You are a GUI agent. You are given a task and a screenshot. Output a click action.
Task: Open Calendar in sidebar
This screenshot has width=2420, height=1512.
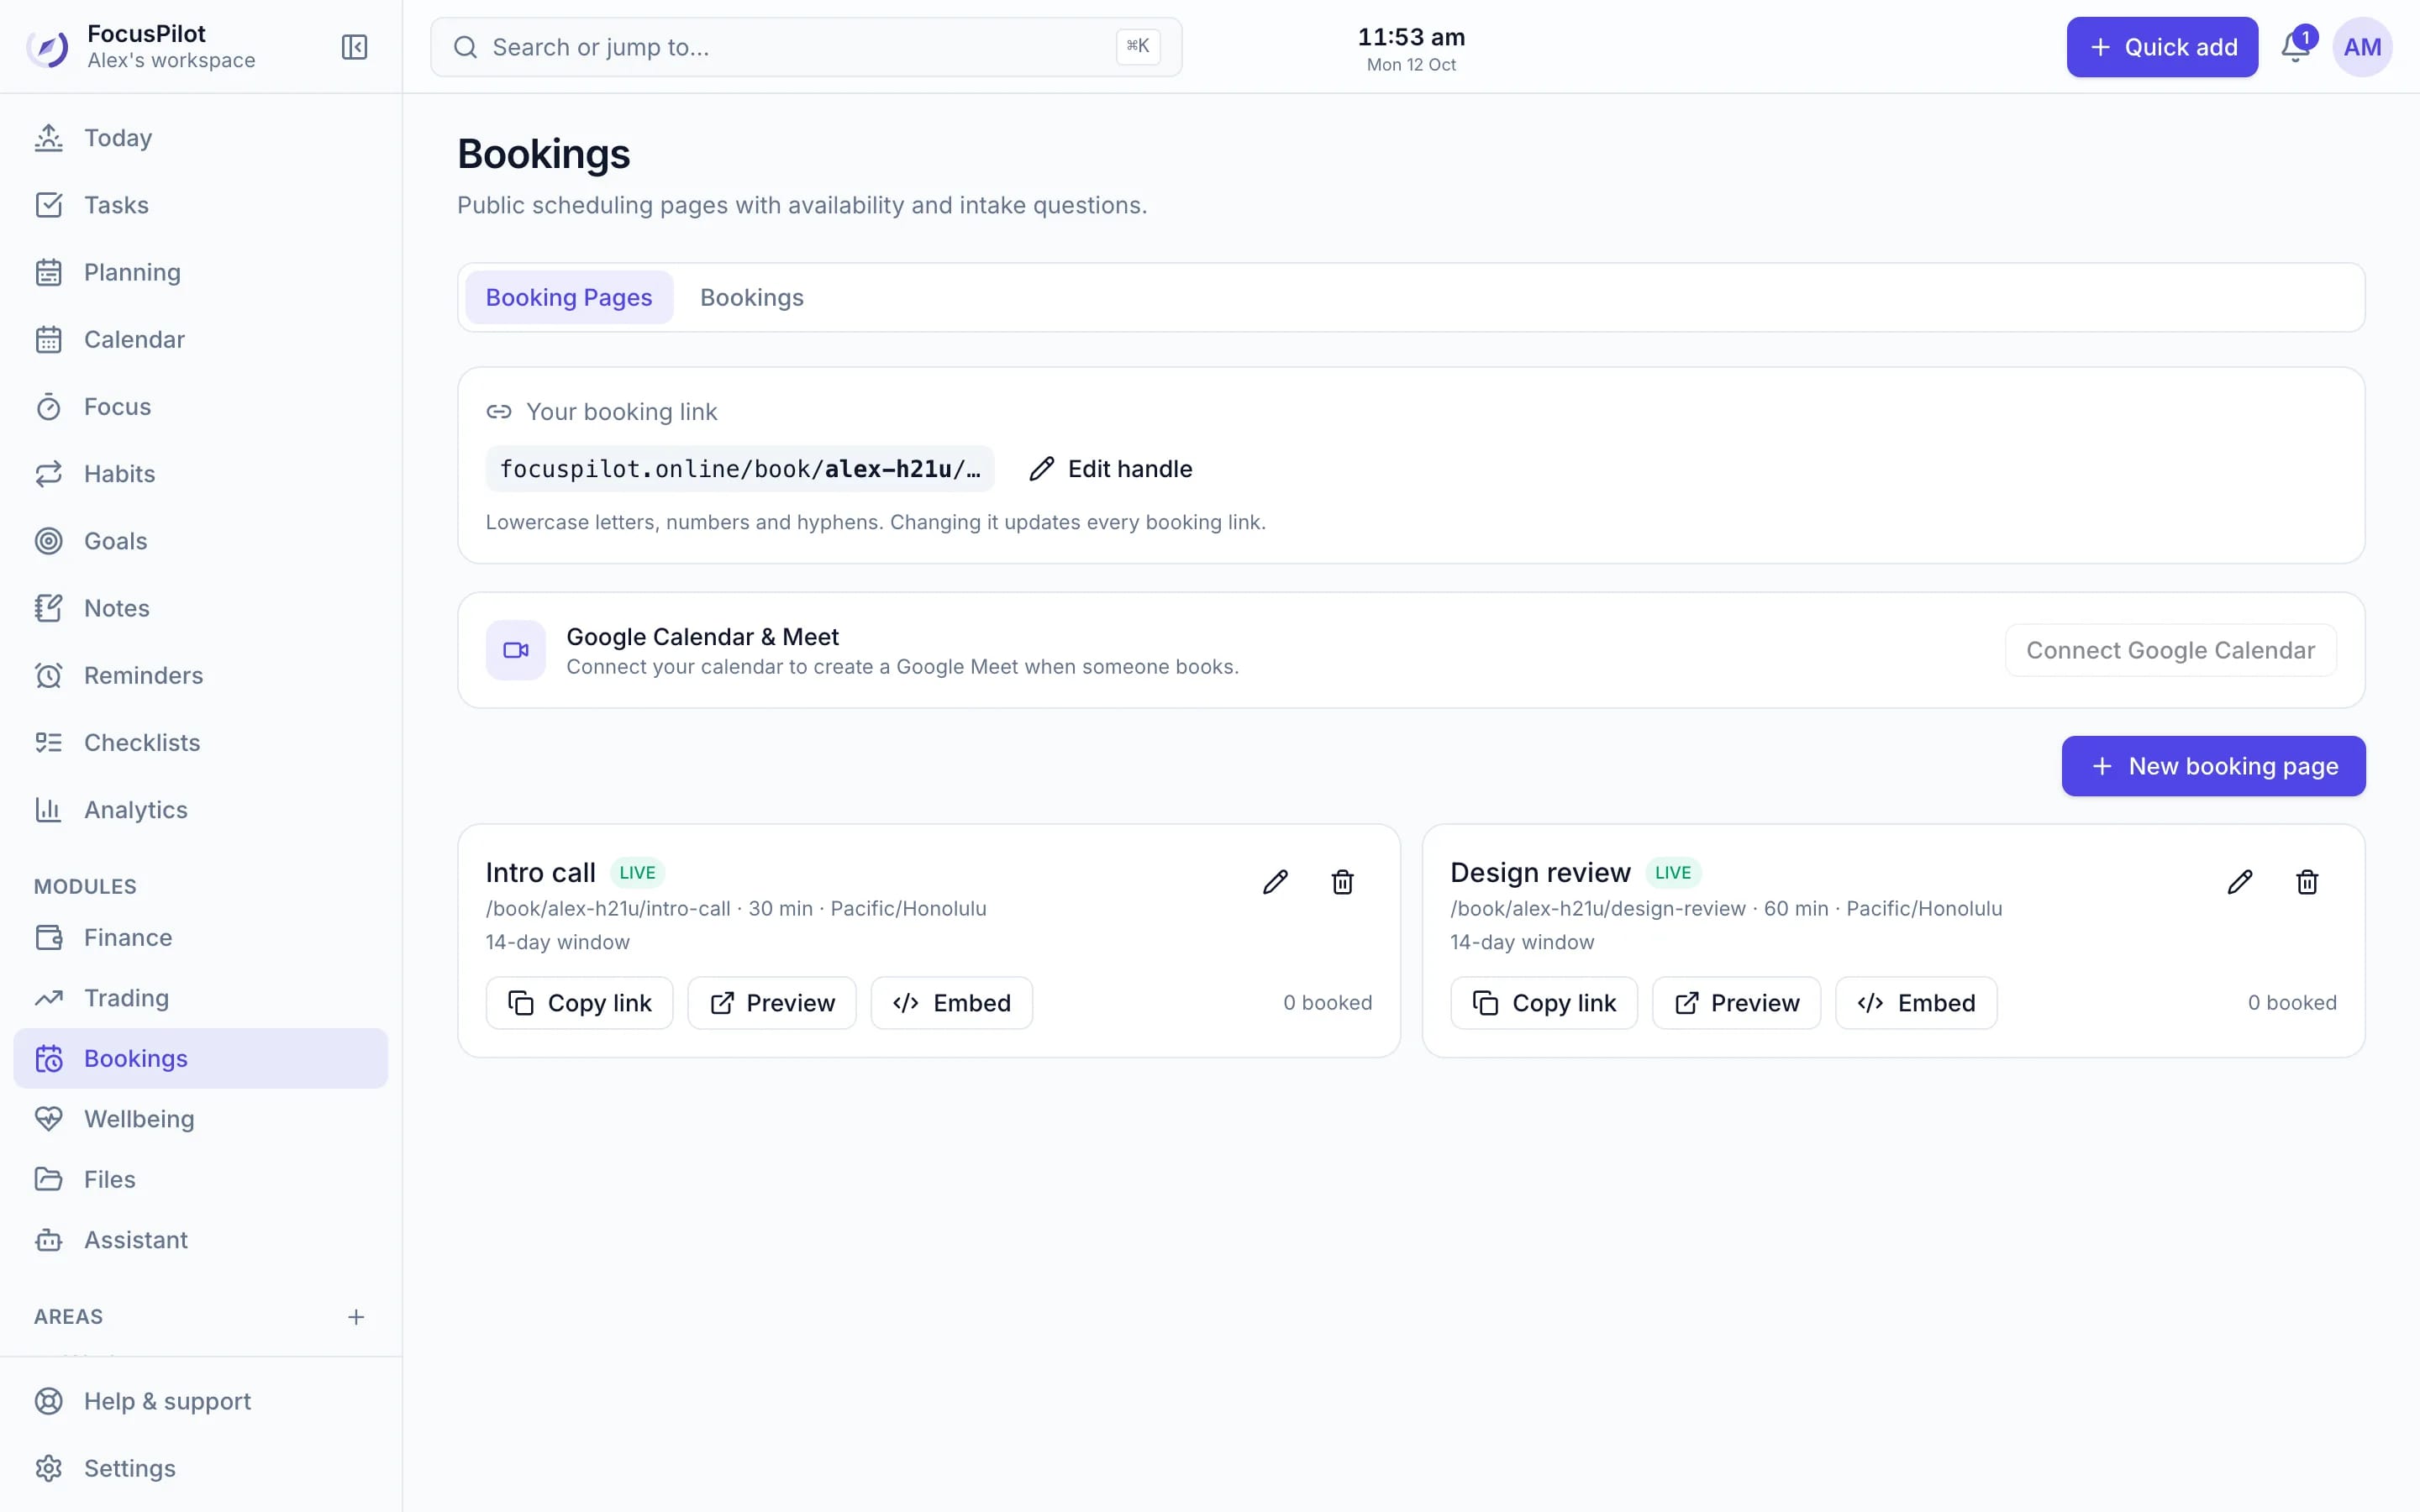tap(200, 339)
